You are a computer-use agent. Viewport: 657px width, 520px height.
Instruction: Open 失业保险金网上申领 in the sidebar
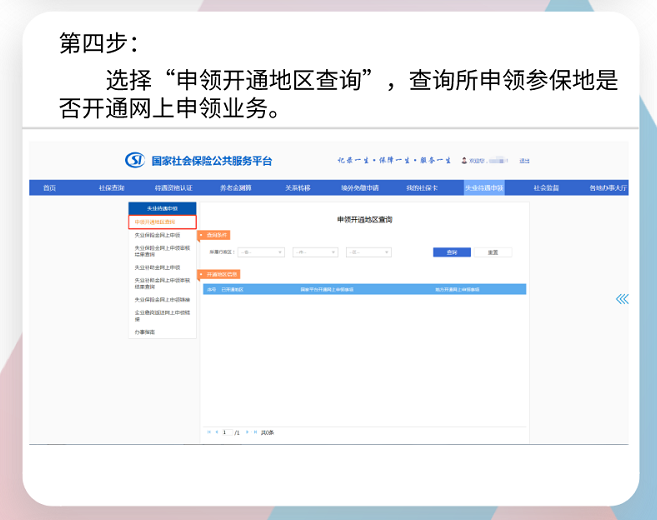tap(158, 235)
